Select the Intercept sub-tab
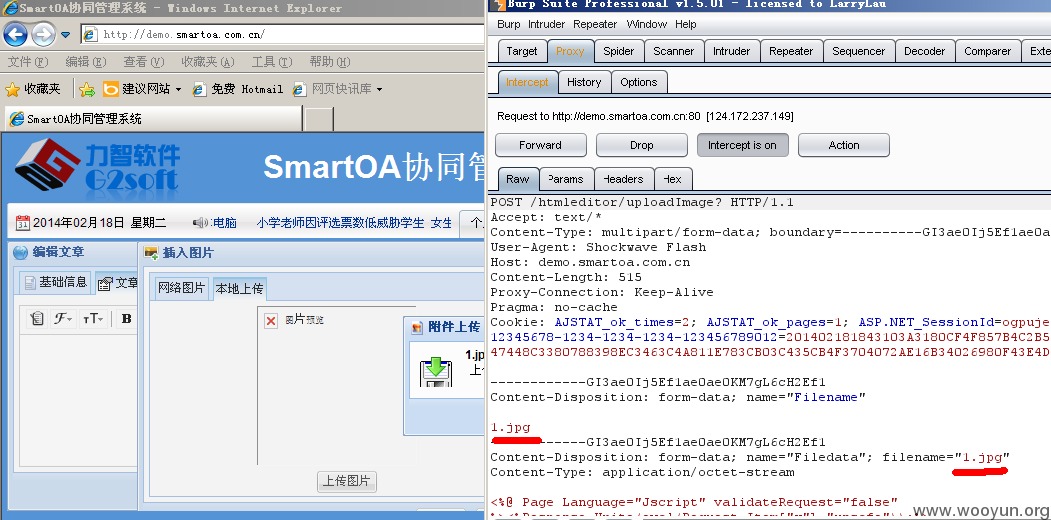This screenshot has height=520, width=1051. click(528, 82)
